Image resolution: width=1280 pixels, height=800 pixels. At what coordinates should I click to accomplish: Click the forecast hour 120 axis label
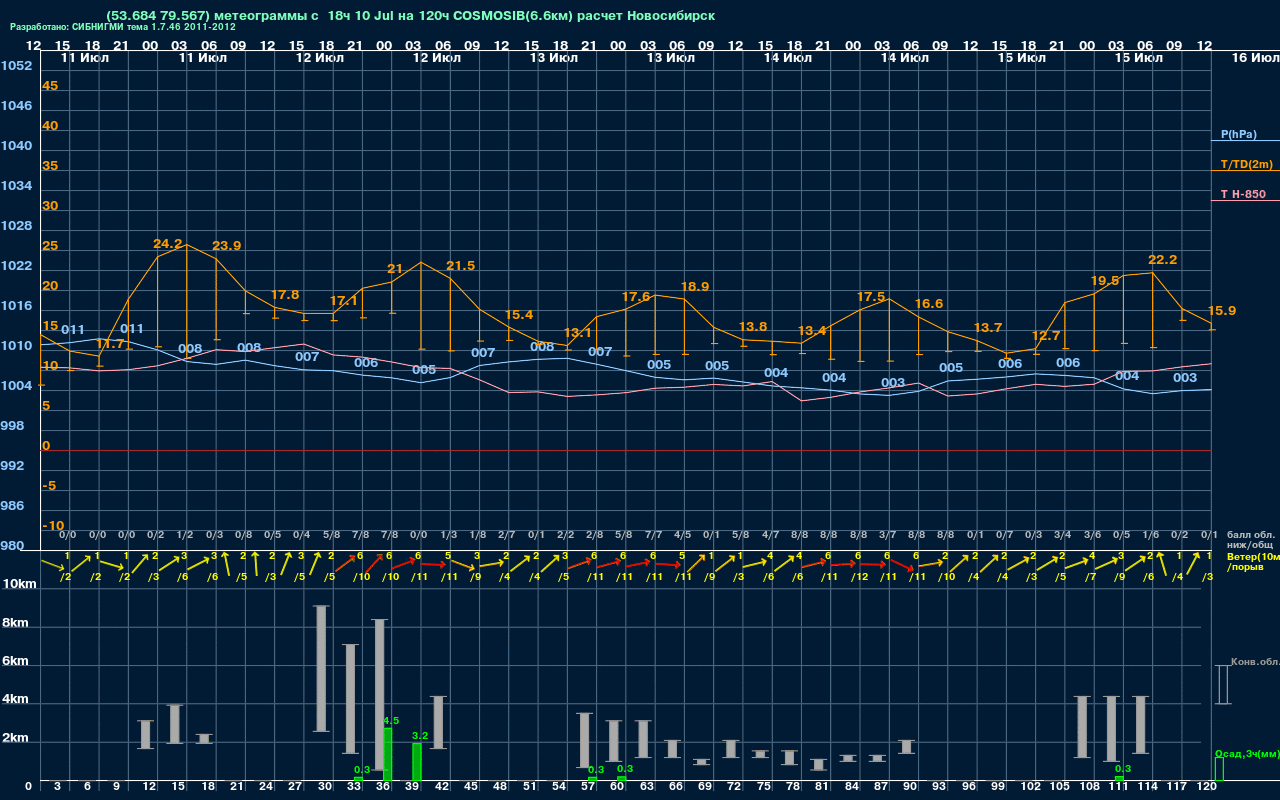1207,787
